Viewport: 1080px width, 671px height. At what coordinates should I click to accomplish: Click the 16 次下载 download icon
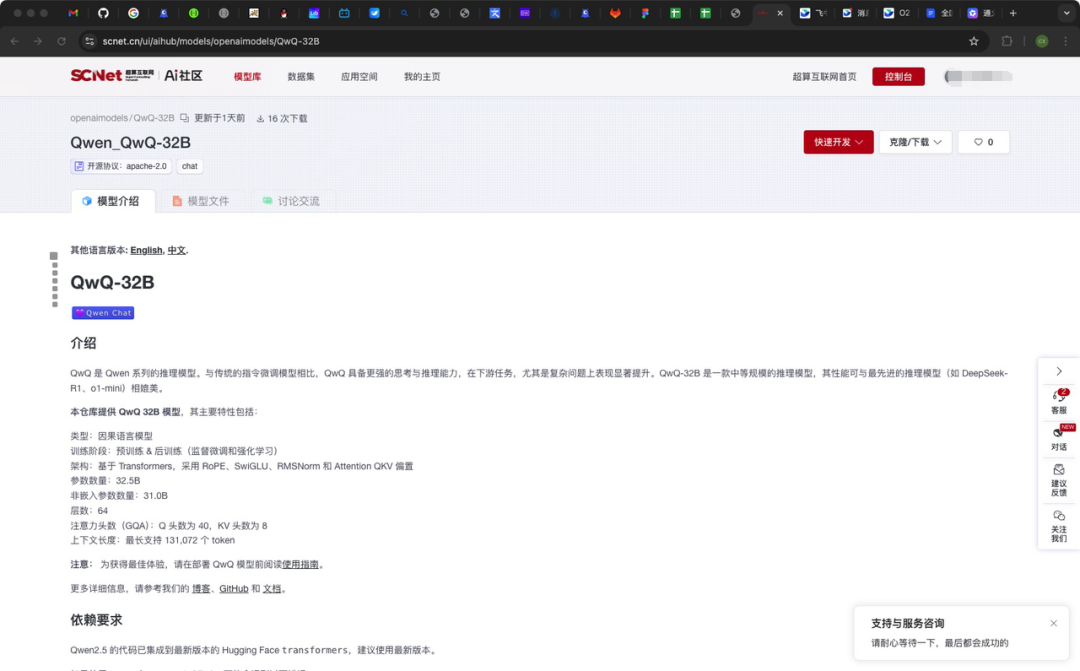coord(260,118)
